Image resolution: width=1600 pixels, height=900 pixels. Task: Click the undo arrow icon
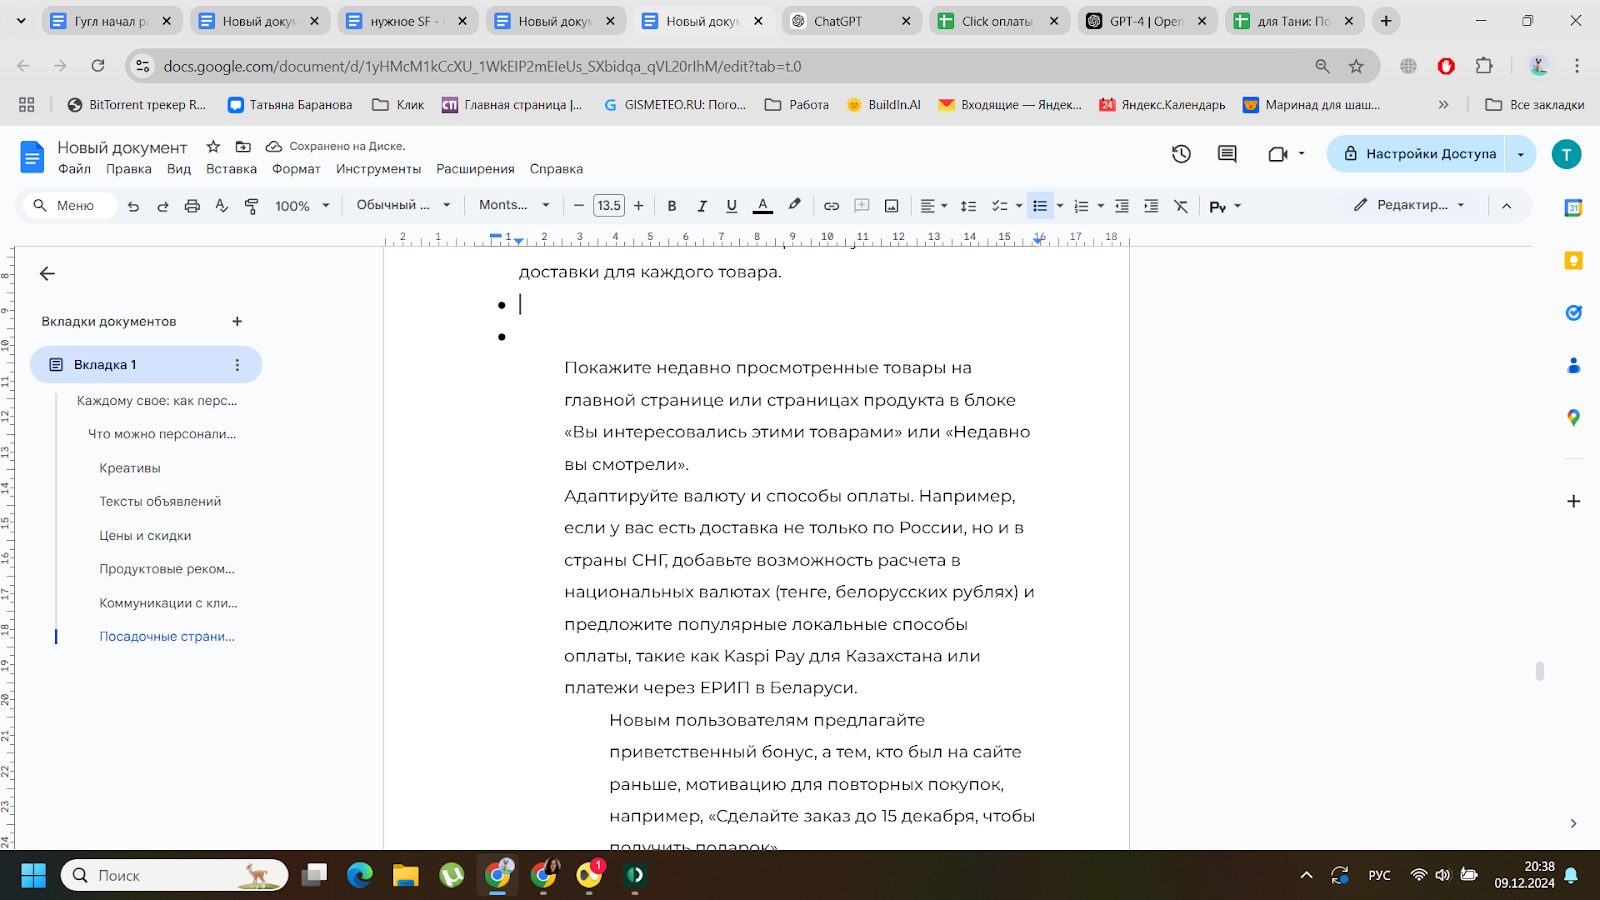tap(133, 206)
